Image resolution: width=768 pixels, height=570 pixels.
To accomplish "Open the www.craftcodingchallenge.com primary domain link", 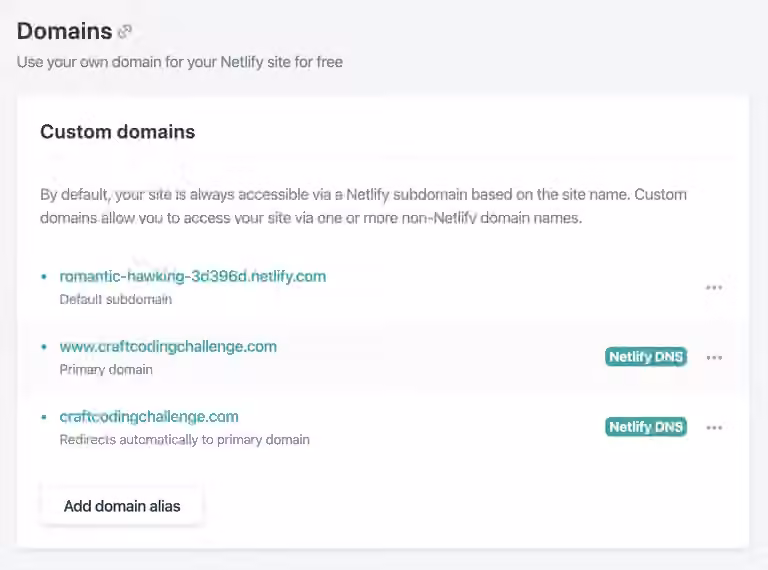I will tap(168, 347).
